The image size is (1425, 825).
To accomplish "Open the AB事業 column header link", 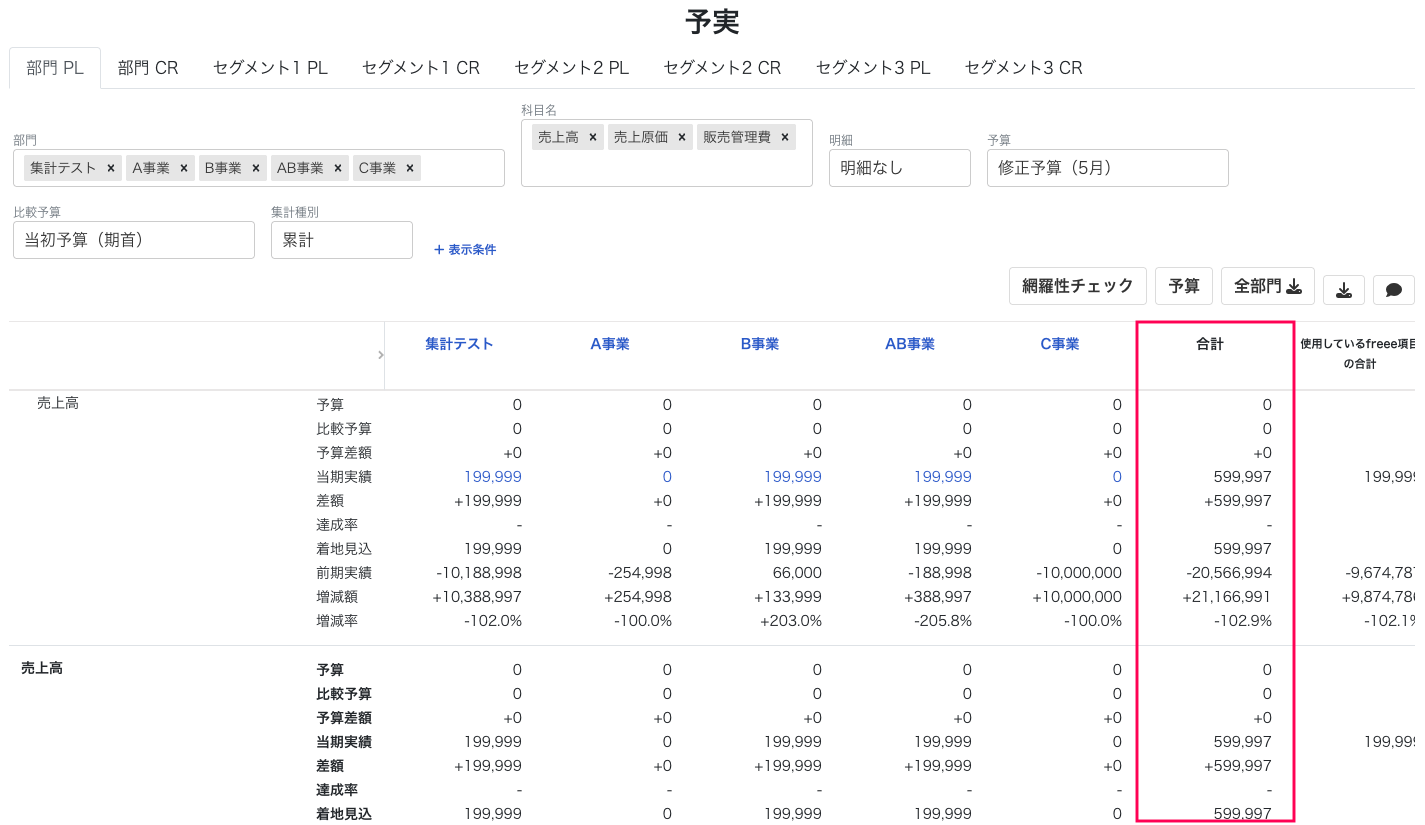I will point(910,344).
